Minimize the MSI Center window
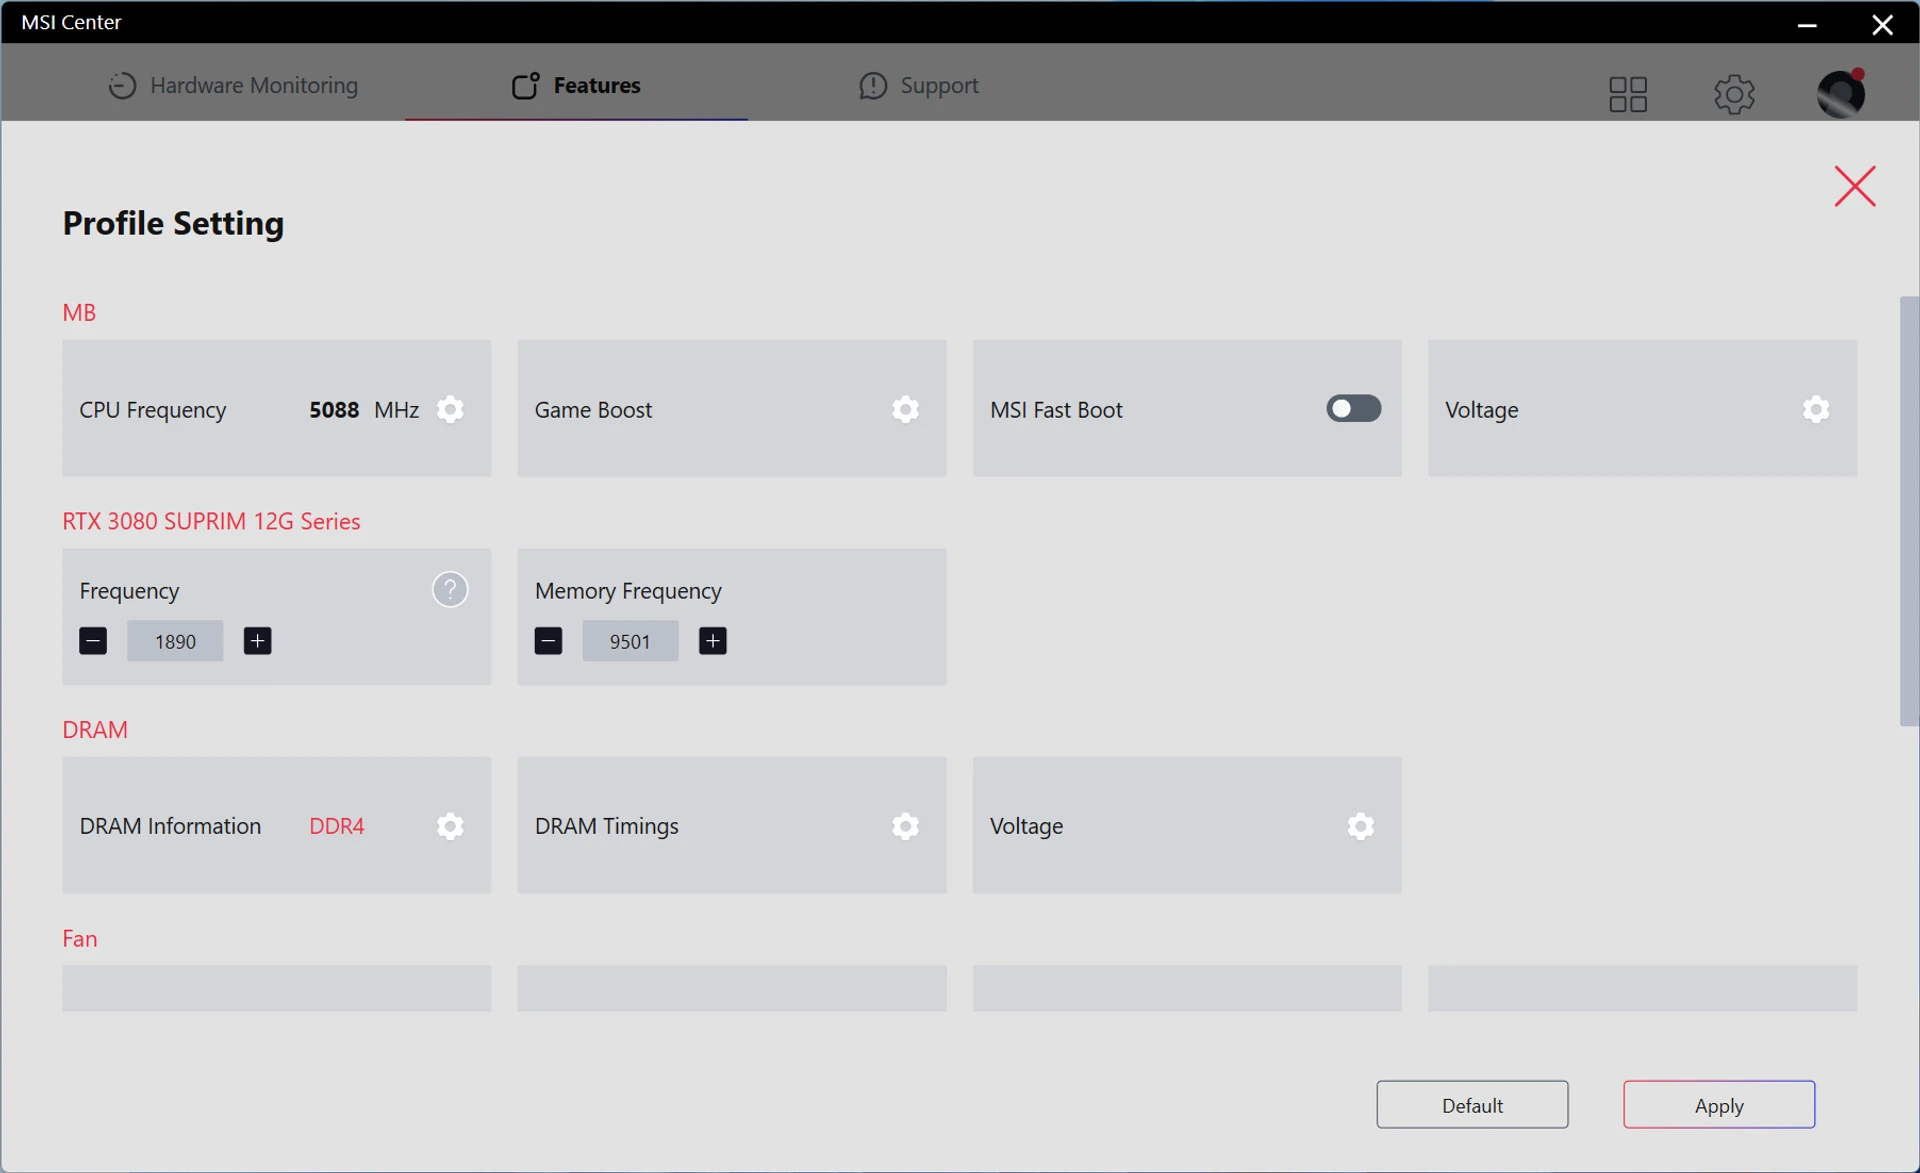 pyautogui.click(x=1806, y=24)
